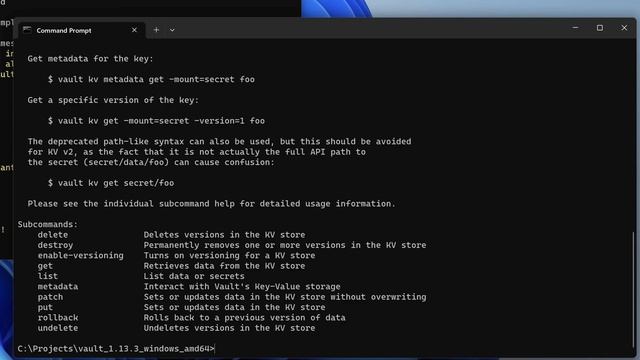
Task: Close the terminal window
Action: (624, 28)
